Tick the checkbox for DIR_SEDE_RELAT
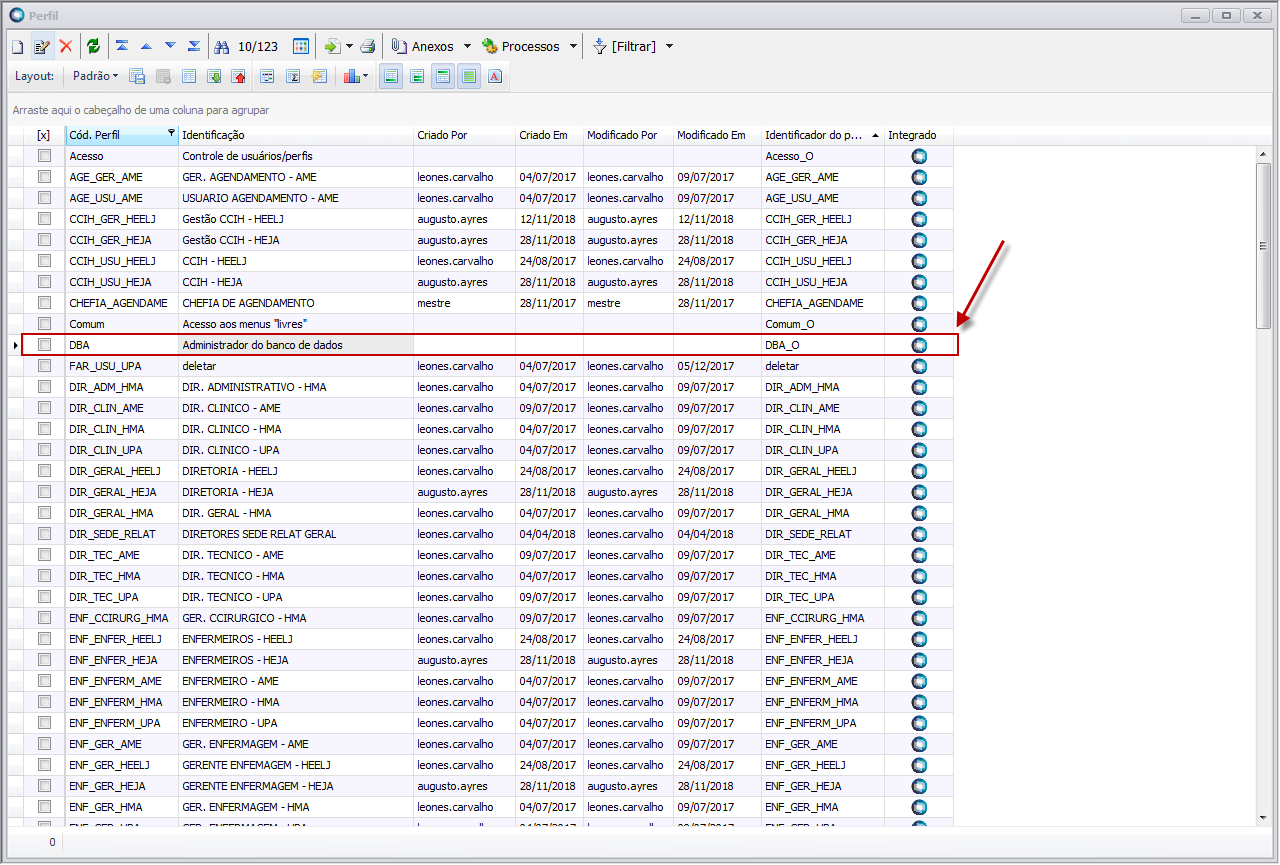This screenshot has height=865, width=1280. click(x=44, y=534)
